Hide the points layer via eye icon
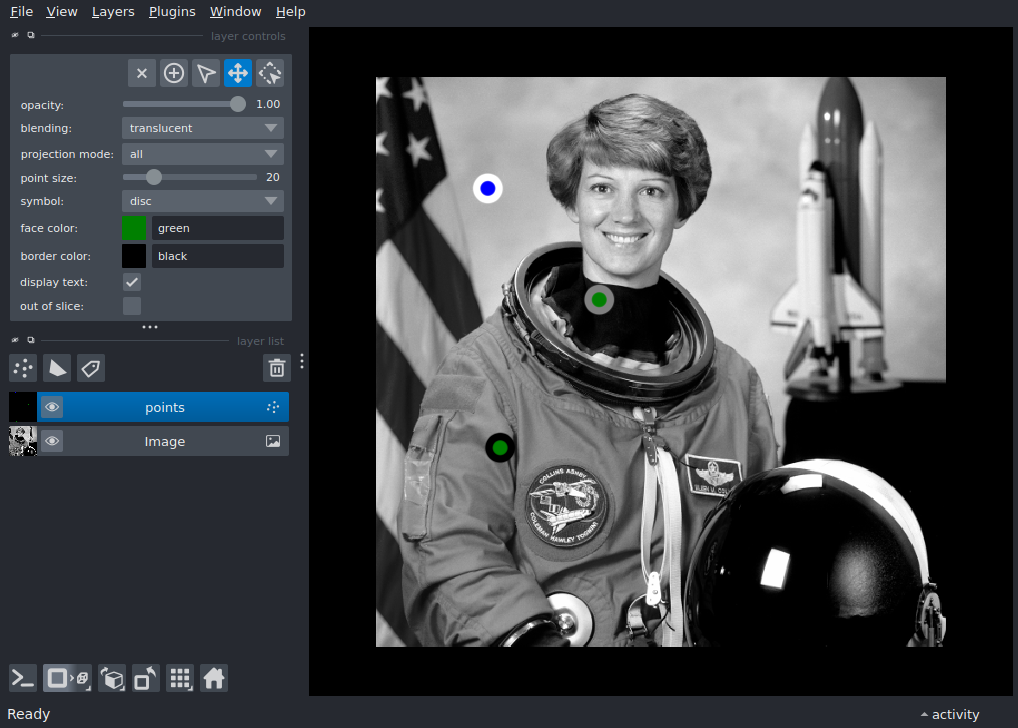 pyautogui.click(x=52, y=407)
